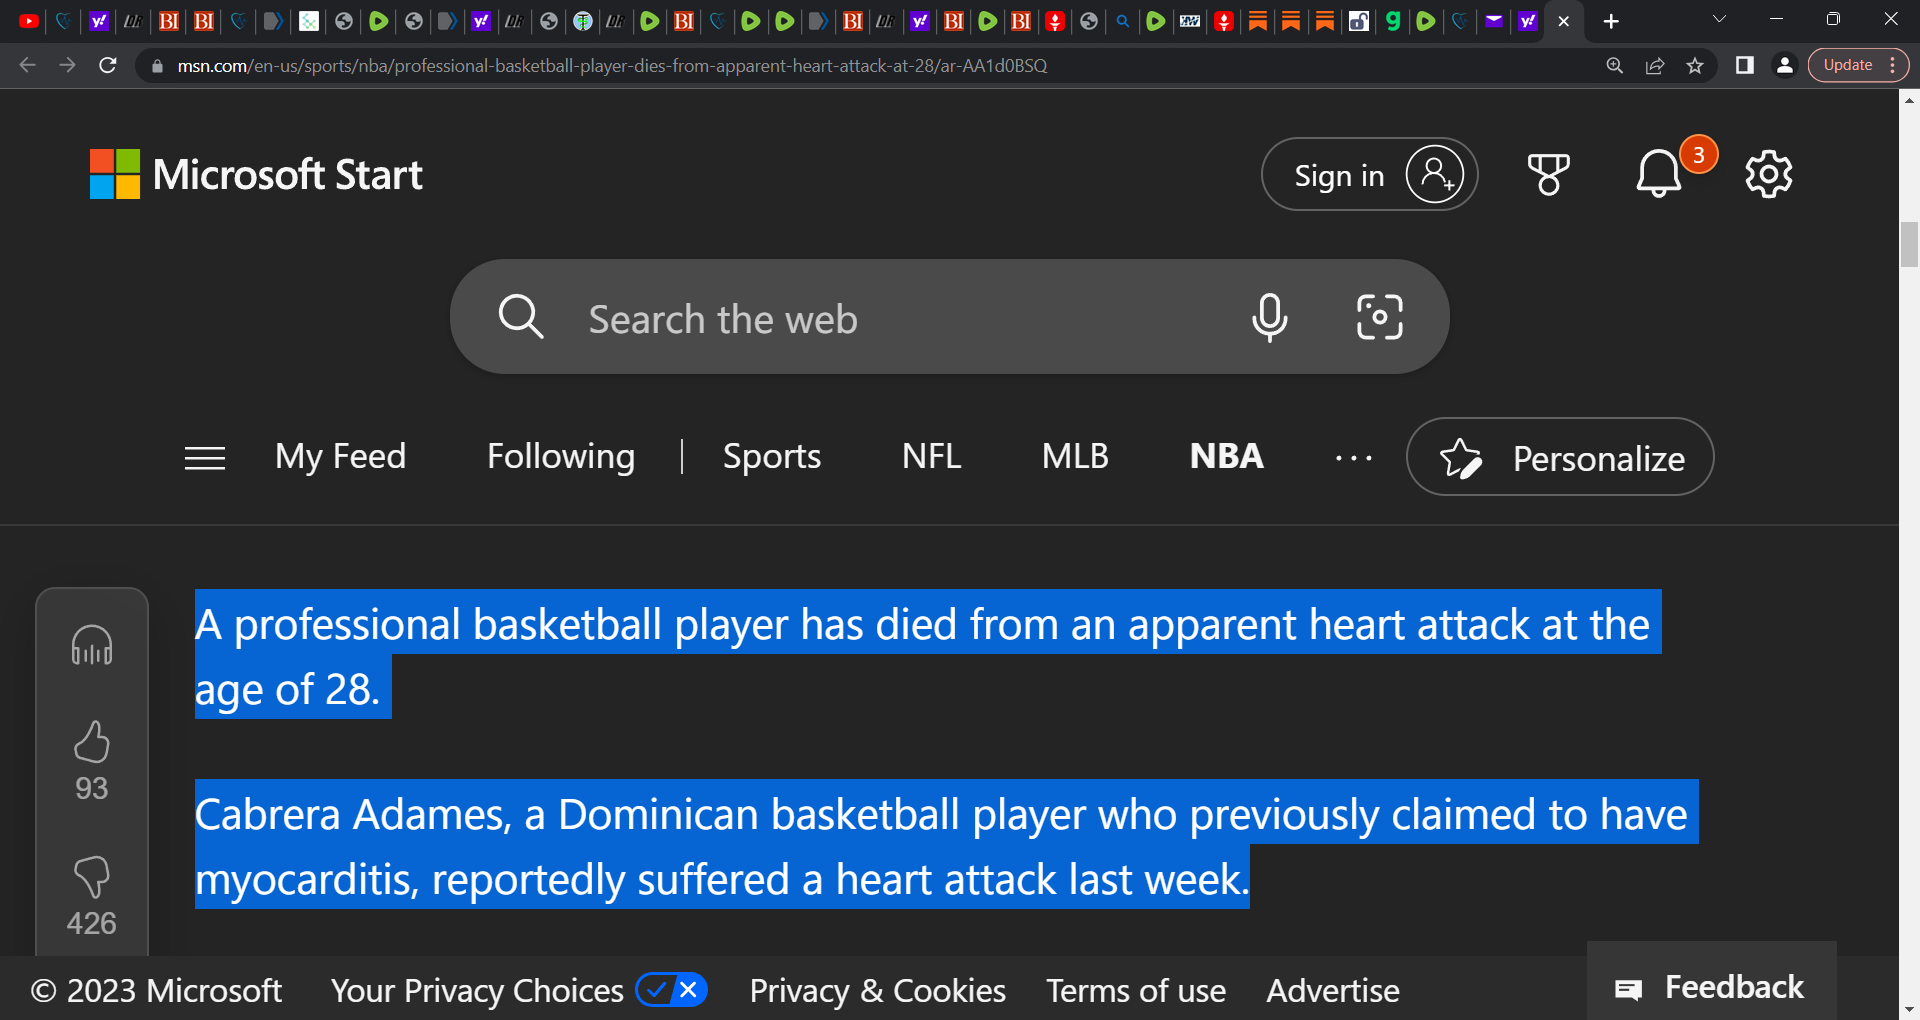Listen to article with headphones icon
This screenshot has width=1920, height=1020.
(92, 645)
